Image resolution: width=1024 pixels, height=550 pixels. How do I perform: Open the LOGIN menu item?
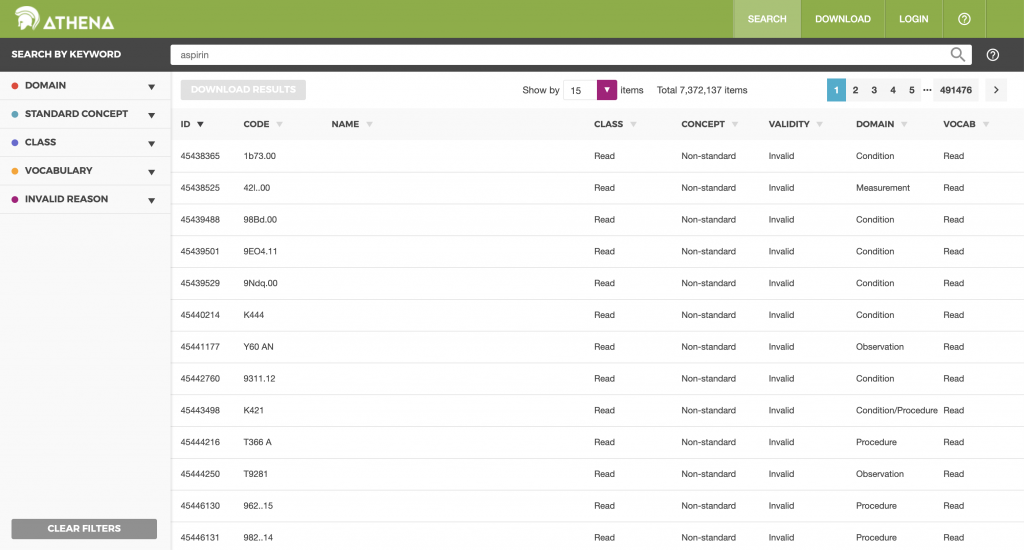click(x=913, y=19)
